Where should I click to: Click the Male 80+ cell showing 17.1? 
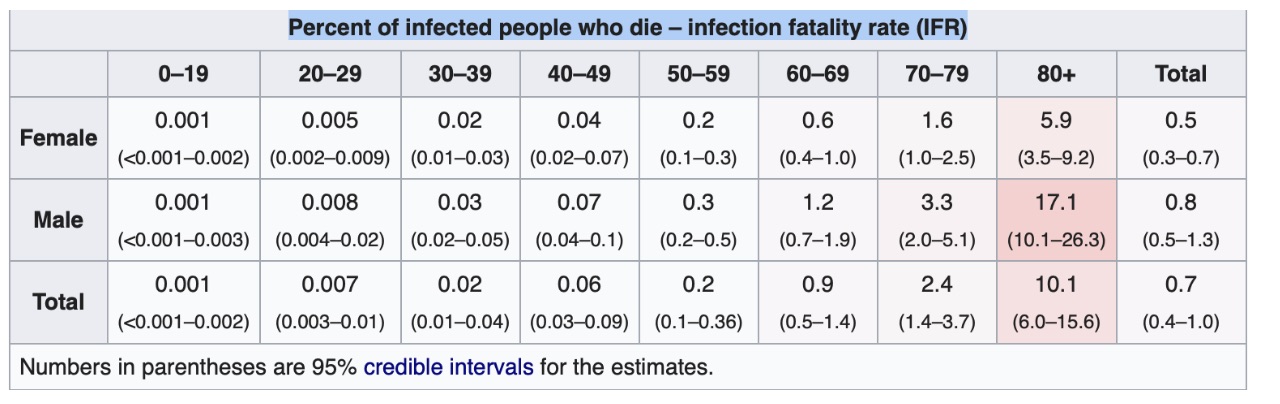click(x=1056, y=203)
